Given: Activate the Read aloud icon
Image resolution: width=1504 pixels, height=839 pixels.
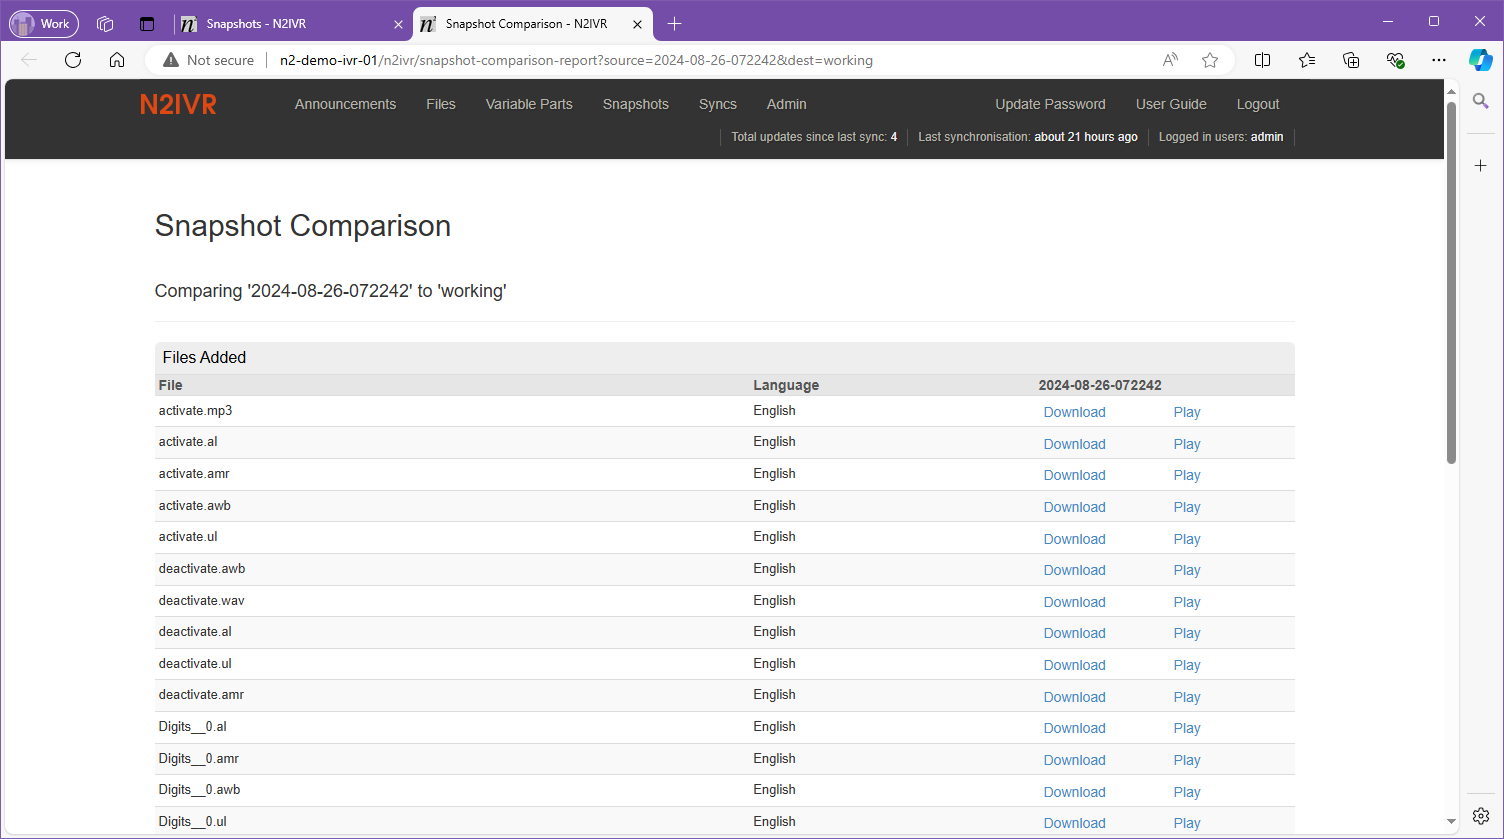Looking at the screenshot, I should pos(1170,60).
